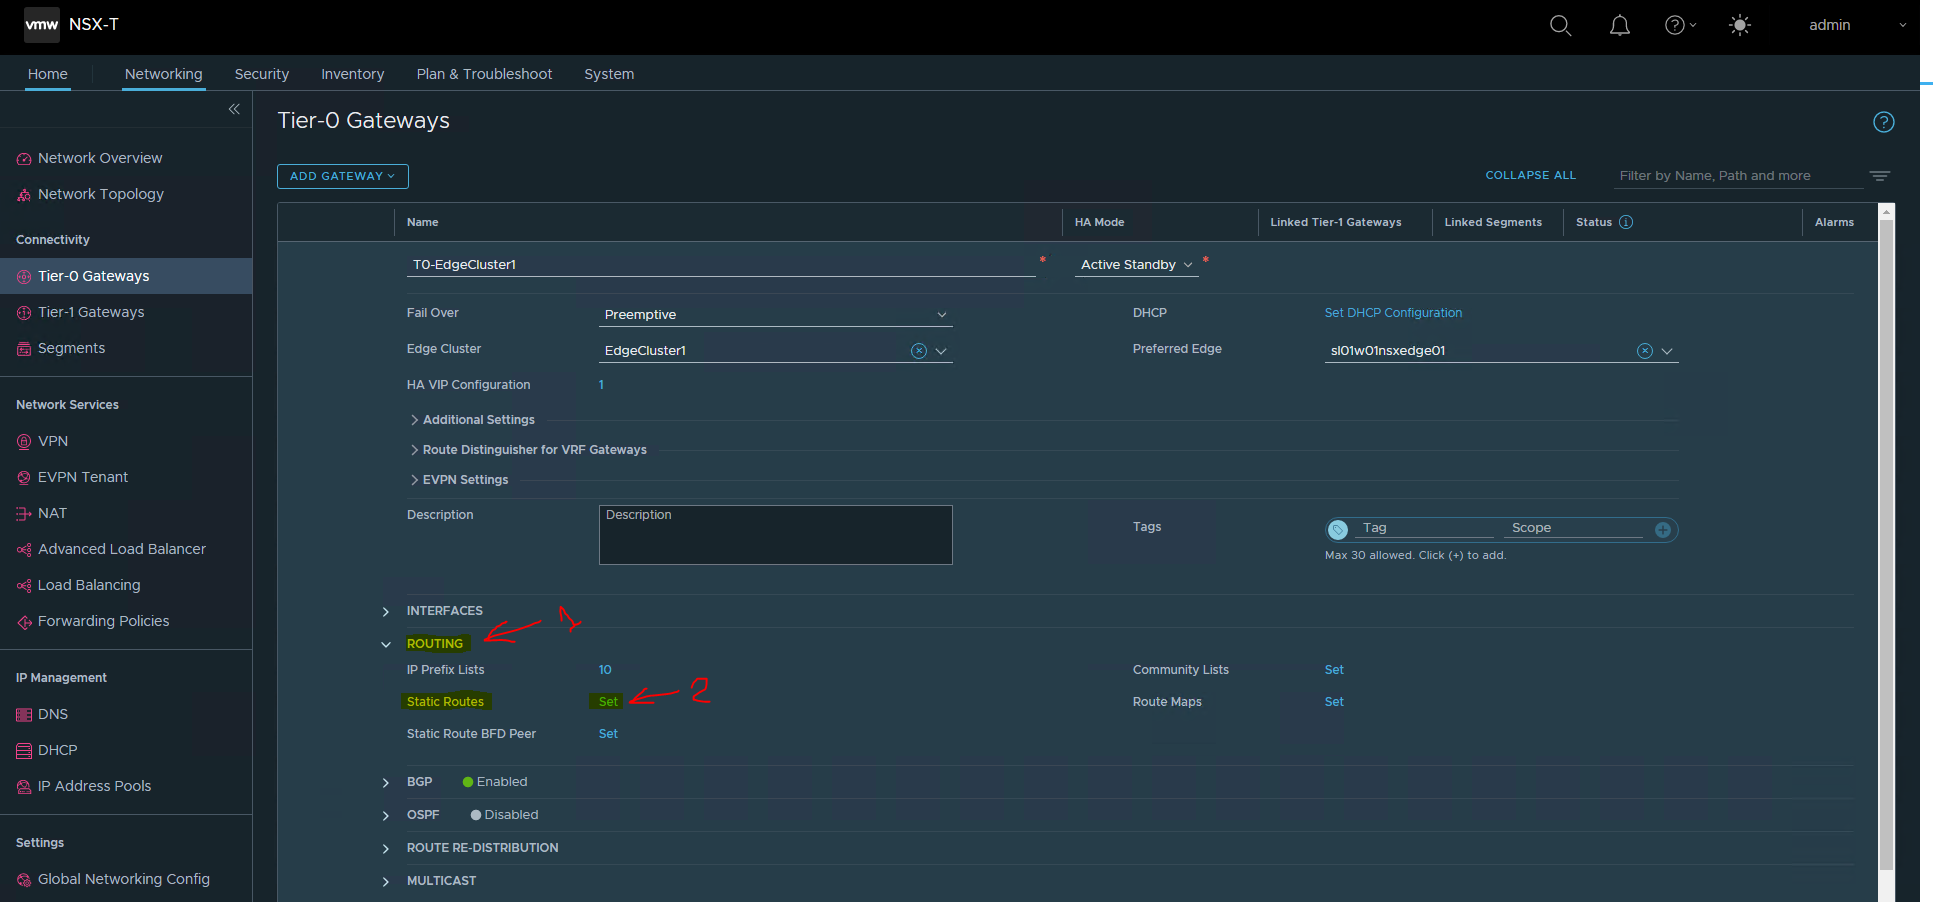
Task: Open the Fail Over Preemptive dropdown
Action: 775,314
